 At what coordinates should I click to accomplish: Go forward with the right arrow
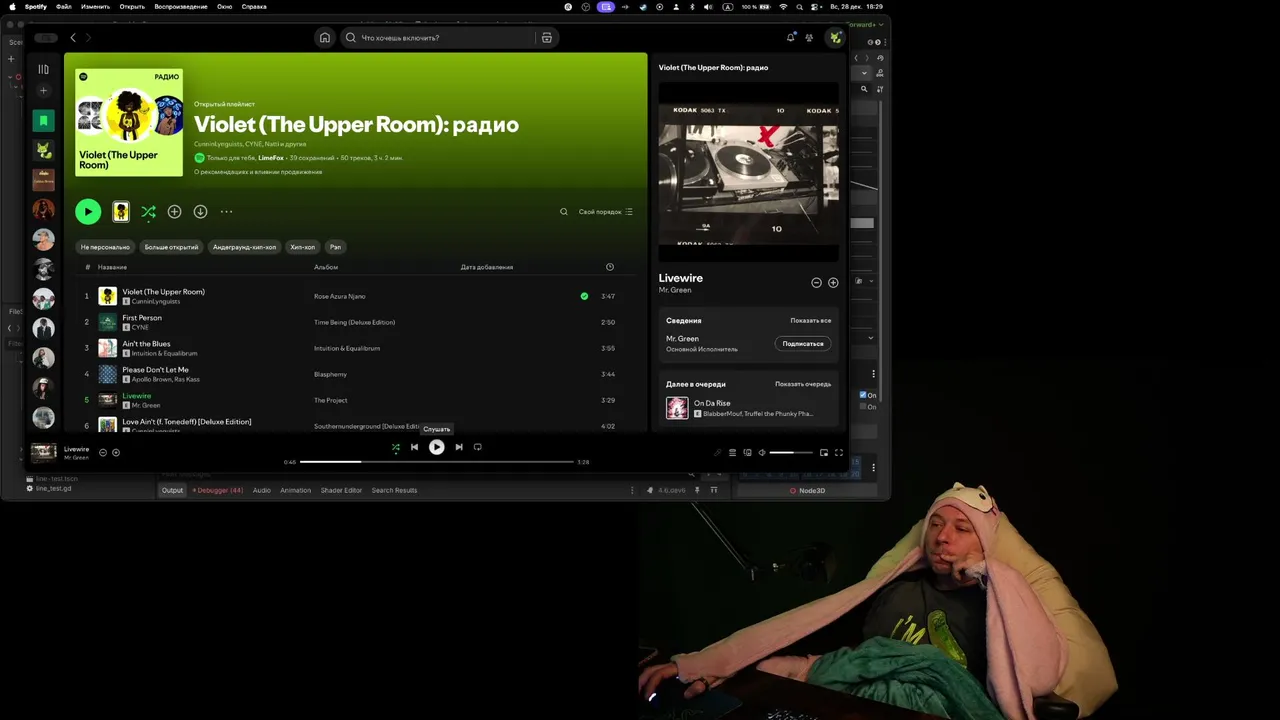[x=88, y=38]
